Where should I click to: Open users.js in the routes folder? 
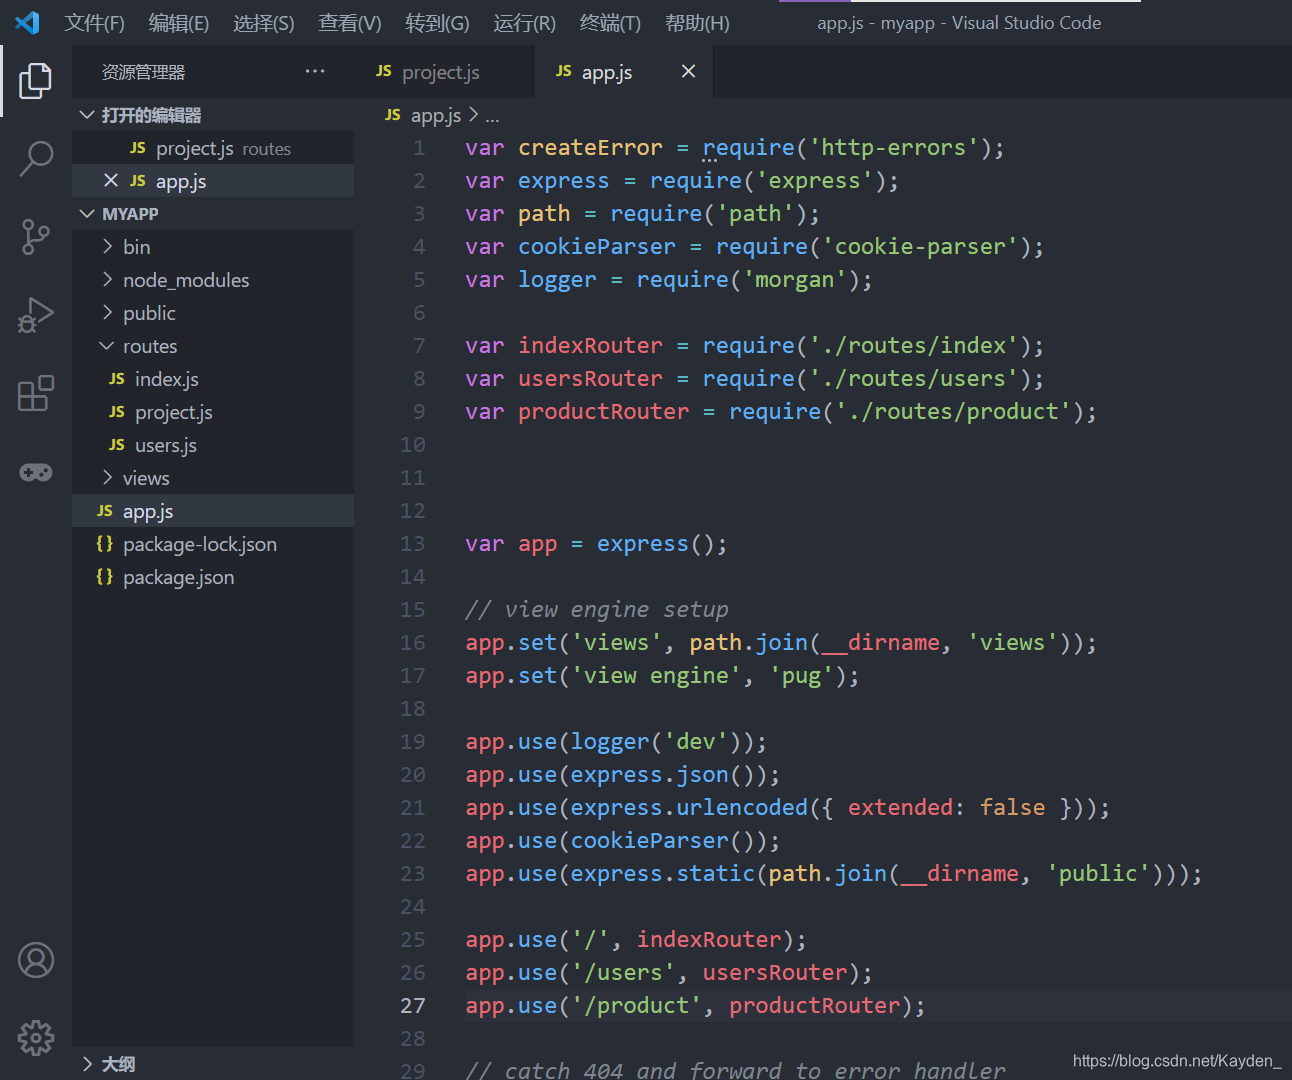click(213, 445)
